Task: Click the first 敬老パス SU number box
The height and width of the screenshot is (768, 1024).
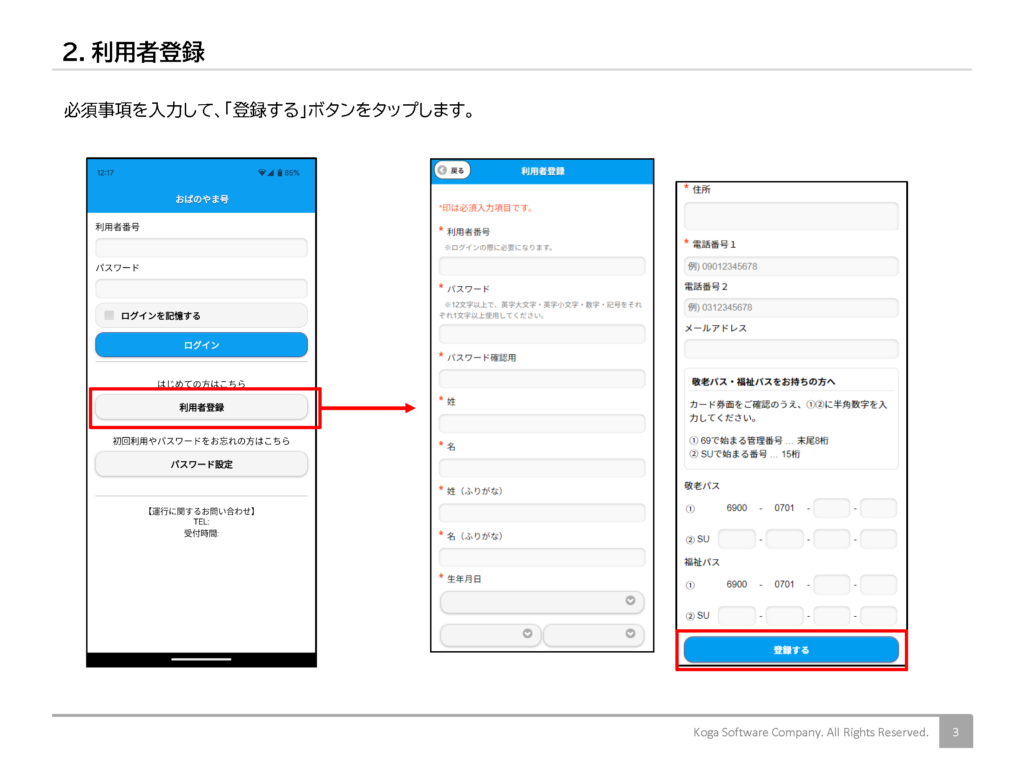Action: [737, 539]
